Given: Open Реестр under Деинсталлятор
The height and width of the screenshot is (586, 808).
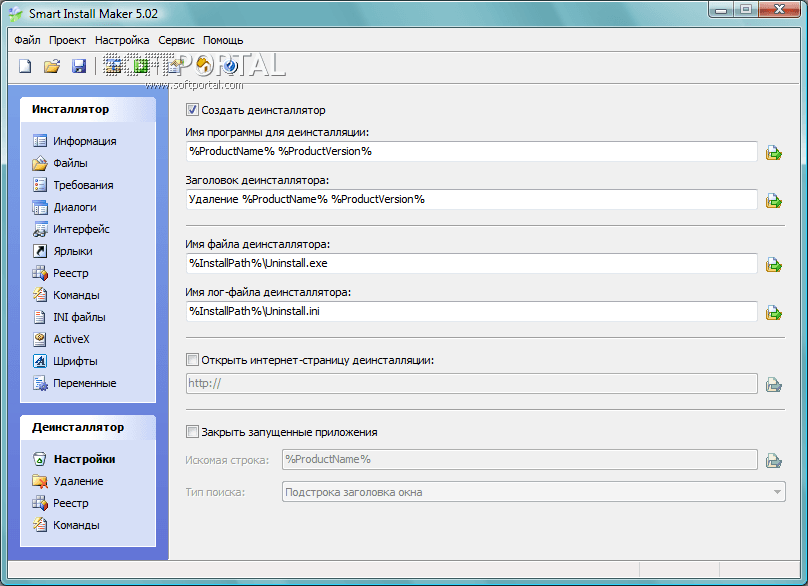Looking at the screenshot, I should (x=61, y=503).
